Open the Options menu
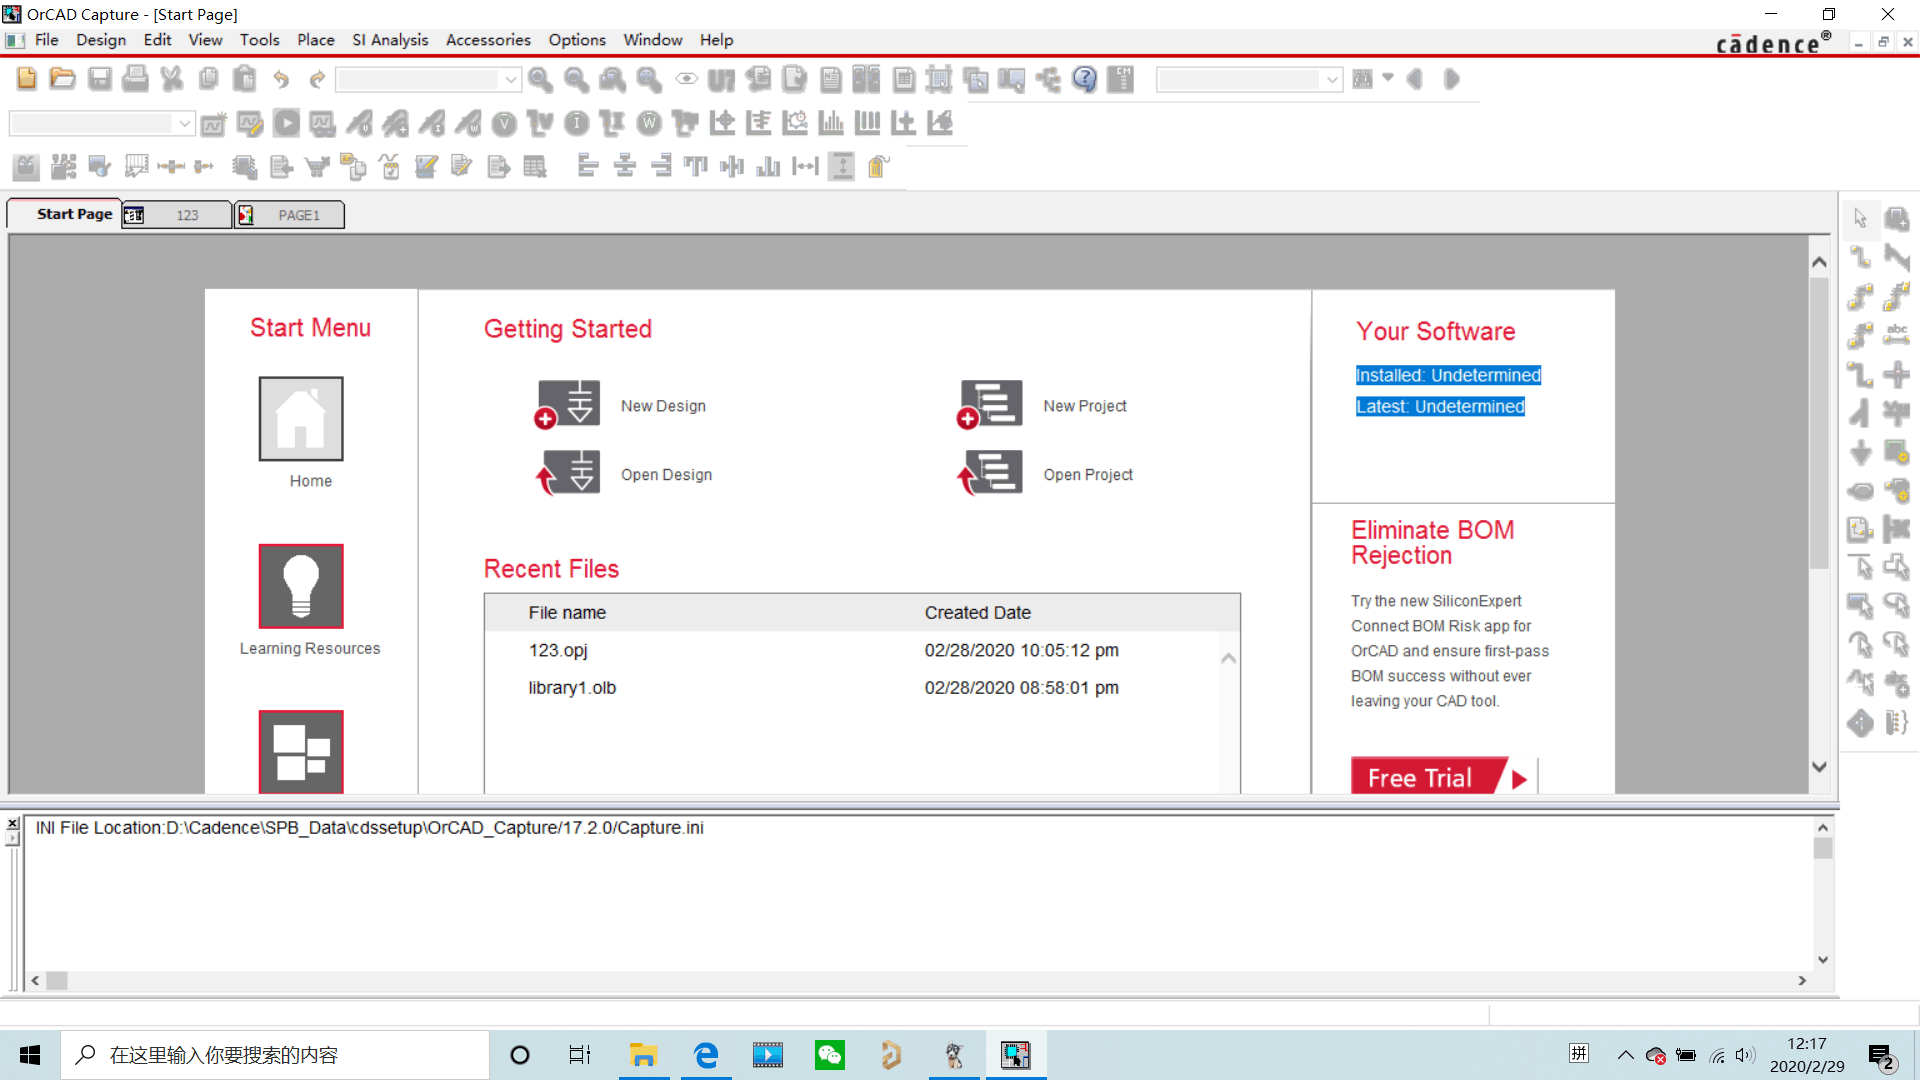 (577, 40)
